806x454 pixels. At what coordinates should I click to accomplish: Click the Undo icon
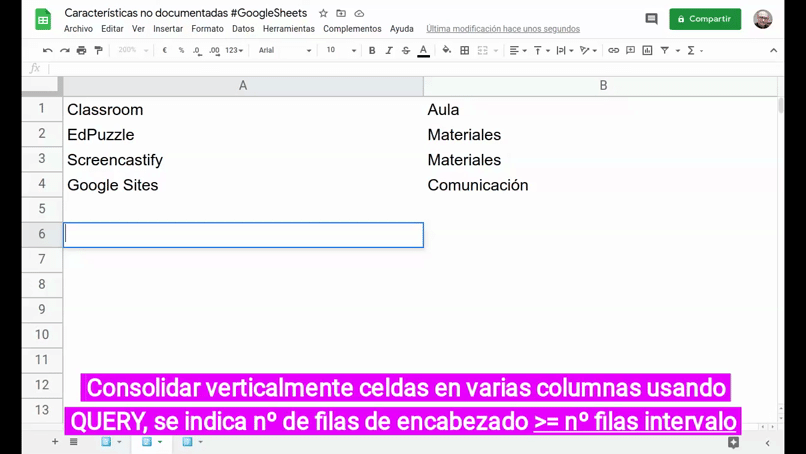(48, 50)
